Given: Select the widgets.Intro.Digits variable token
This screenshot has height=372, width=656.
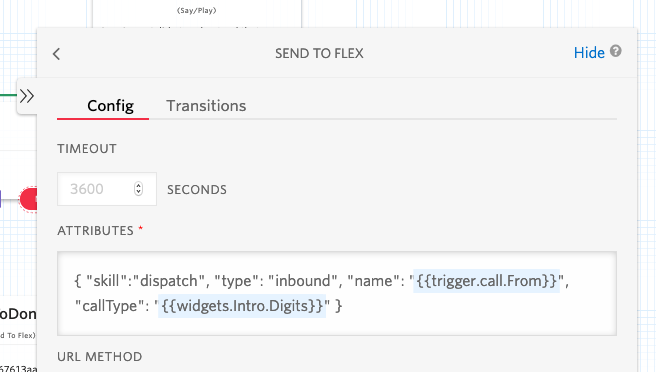Looking at the screenshot, I should (x=242, y=306).
